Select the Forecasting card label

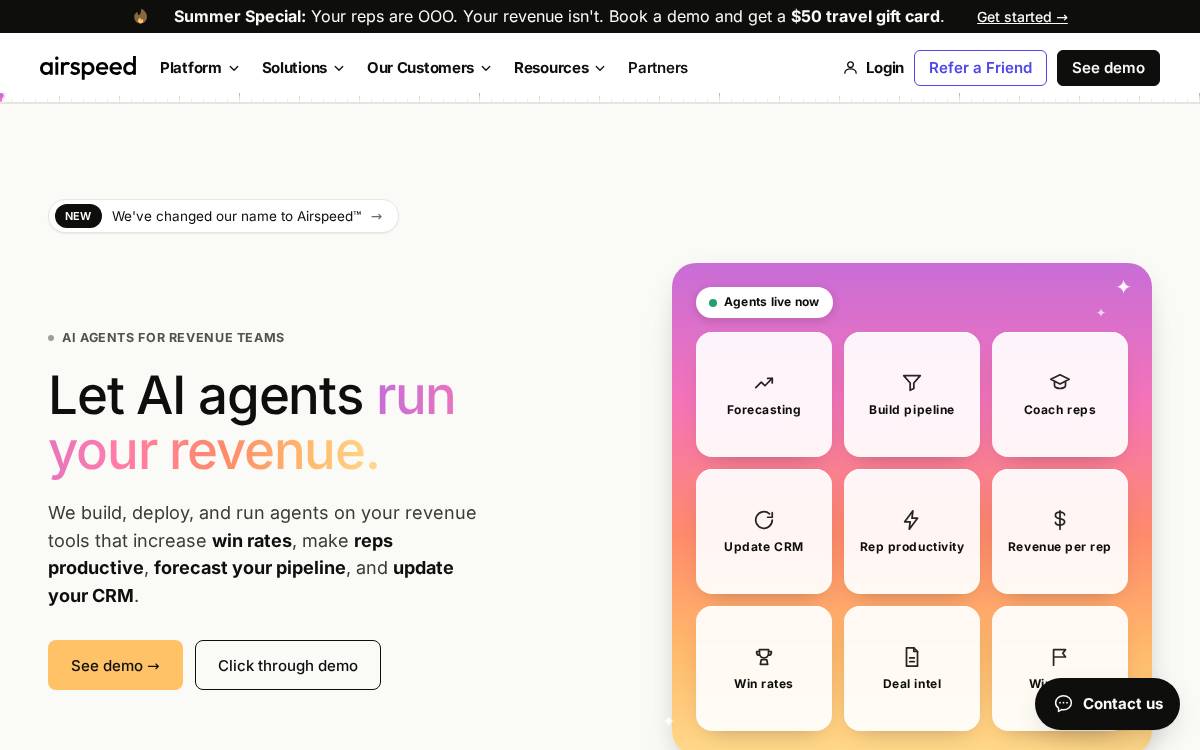[x=764, y=410]
